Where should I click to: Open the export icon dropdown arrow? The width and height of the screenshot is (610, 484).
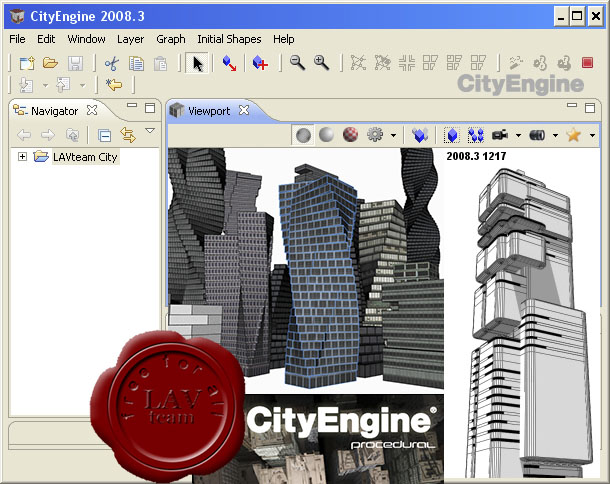tap(82, 85)
